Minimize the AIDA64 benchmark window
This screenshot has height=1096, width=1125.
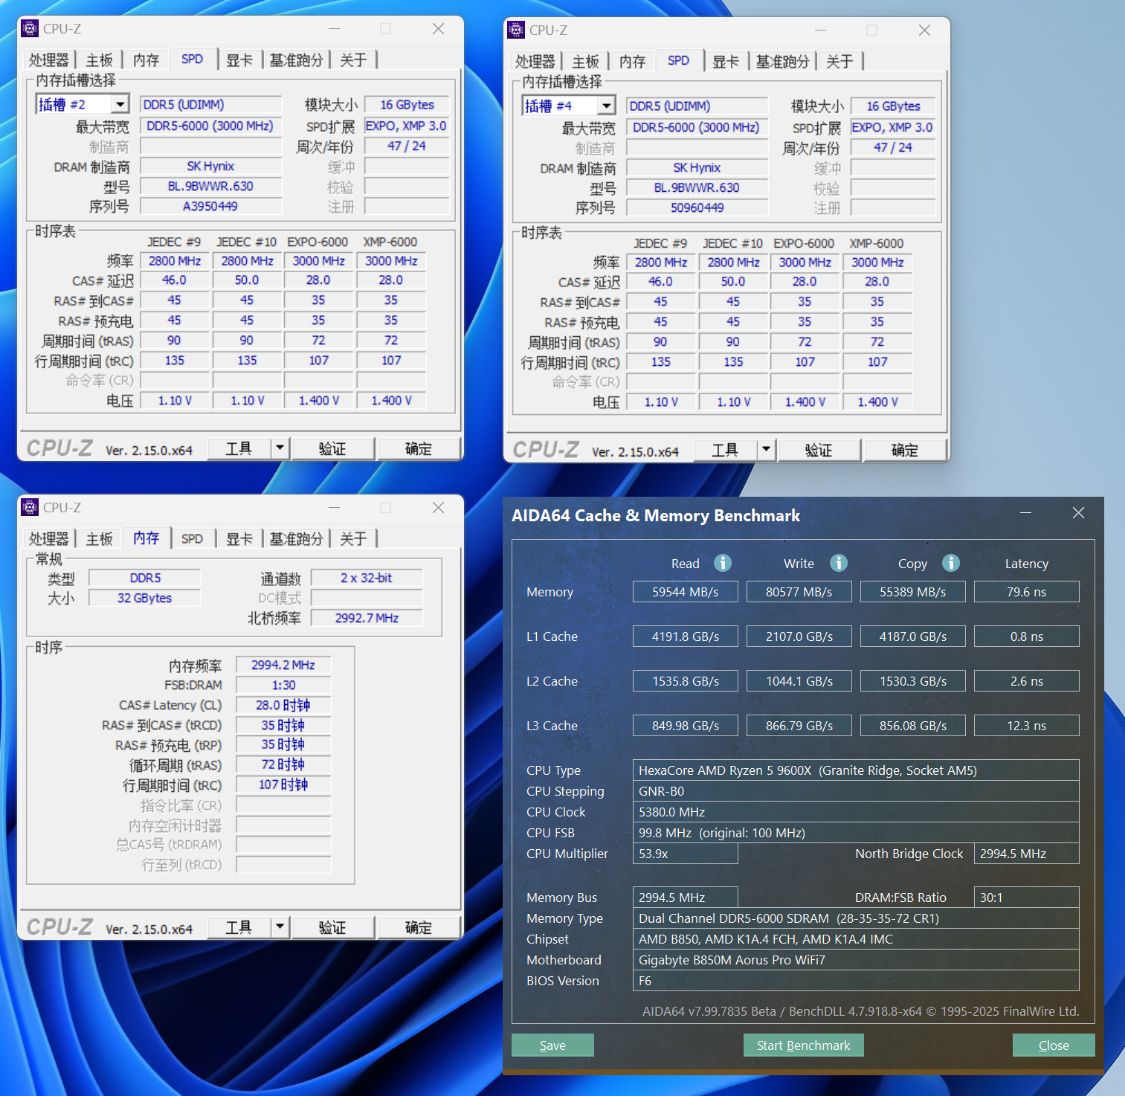1025,513
